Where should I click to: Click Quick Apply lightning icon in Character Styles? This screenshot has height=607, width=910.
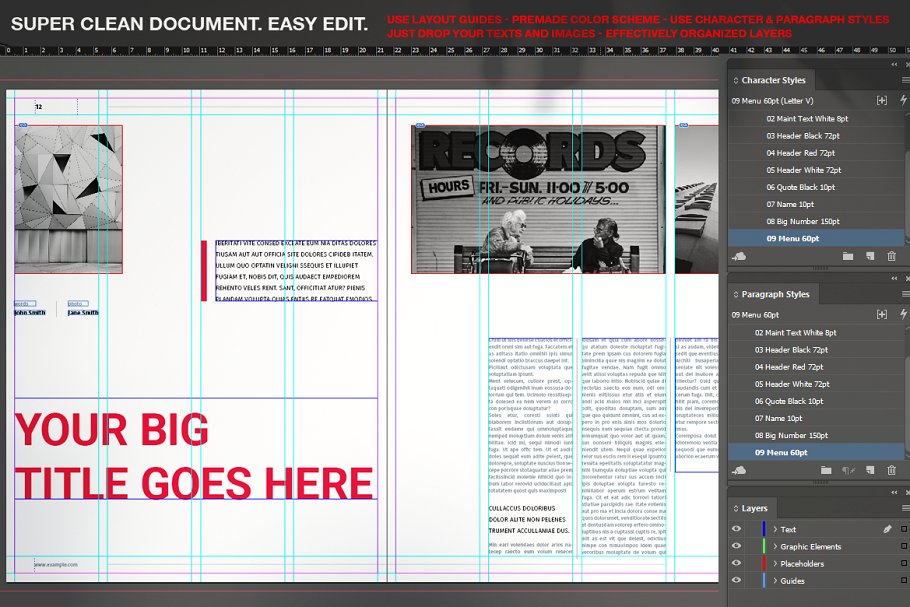click(x=903, y=100)
